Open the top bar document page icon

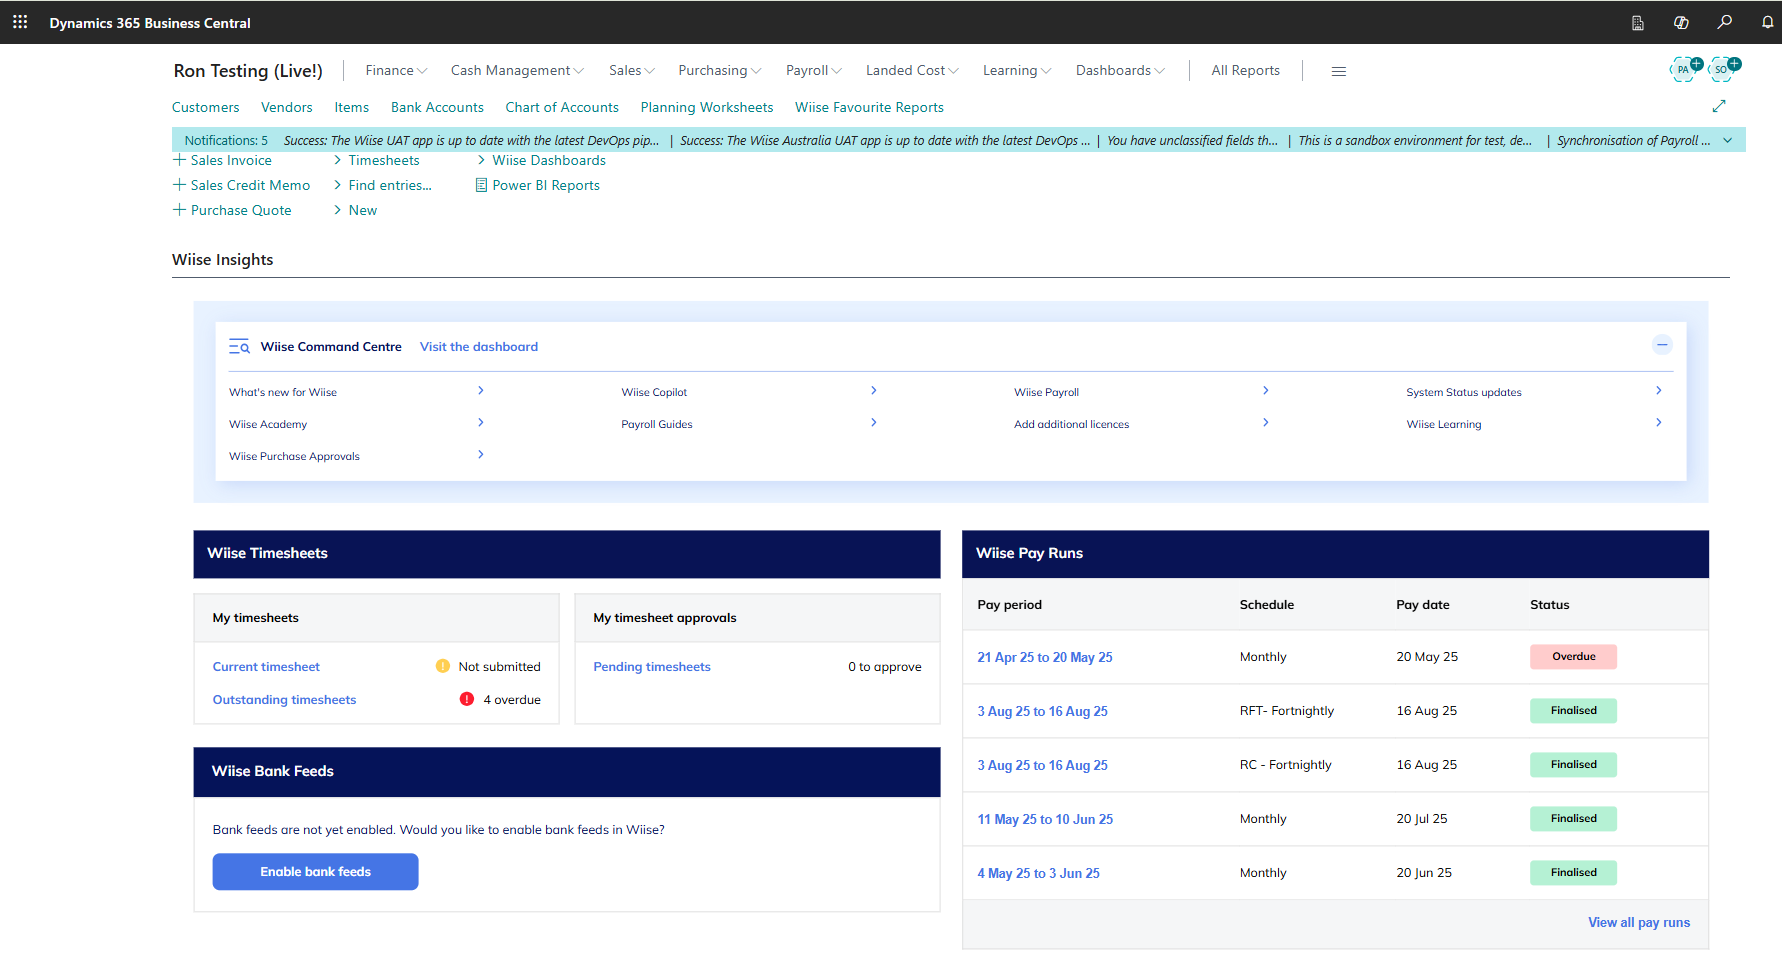point(1638,22)
